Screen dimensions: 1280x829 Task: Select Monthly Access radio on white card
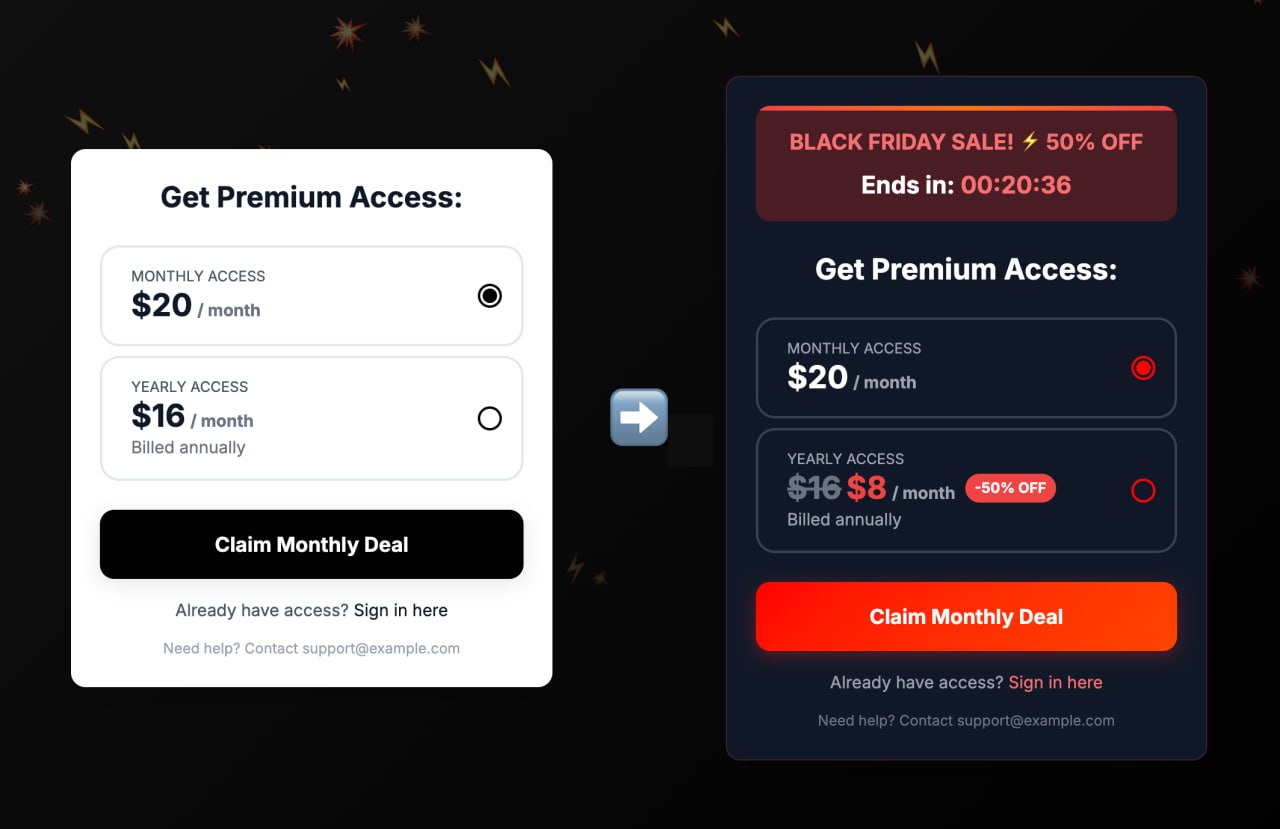[x=489, y=296]
